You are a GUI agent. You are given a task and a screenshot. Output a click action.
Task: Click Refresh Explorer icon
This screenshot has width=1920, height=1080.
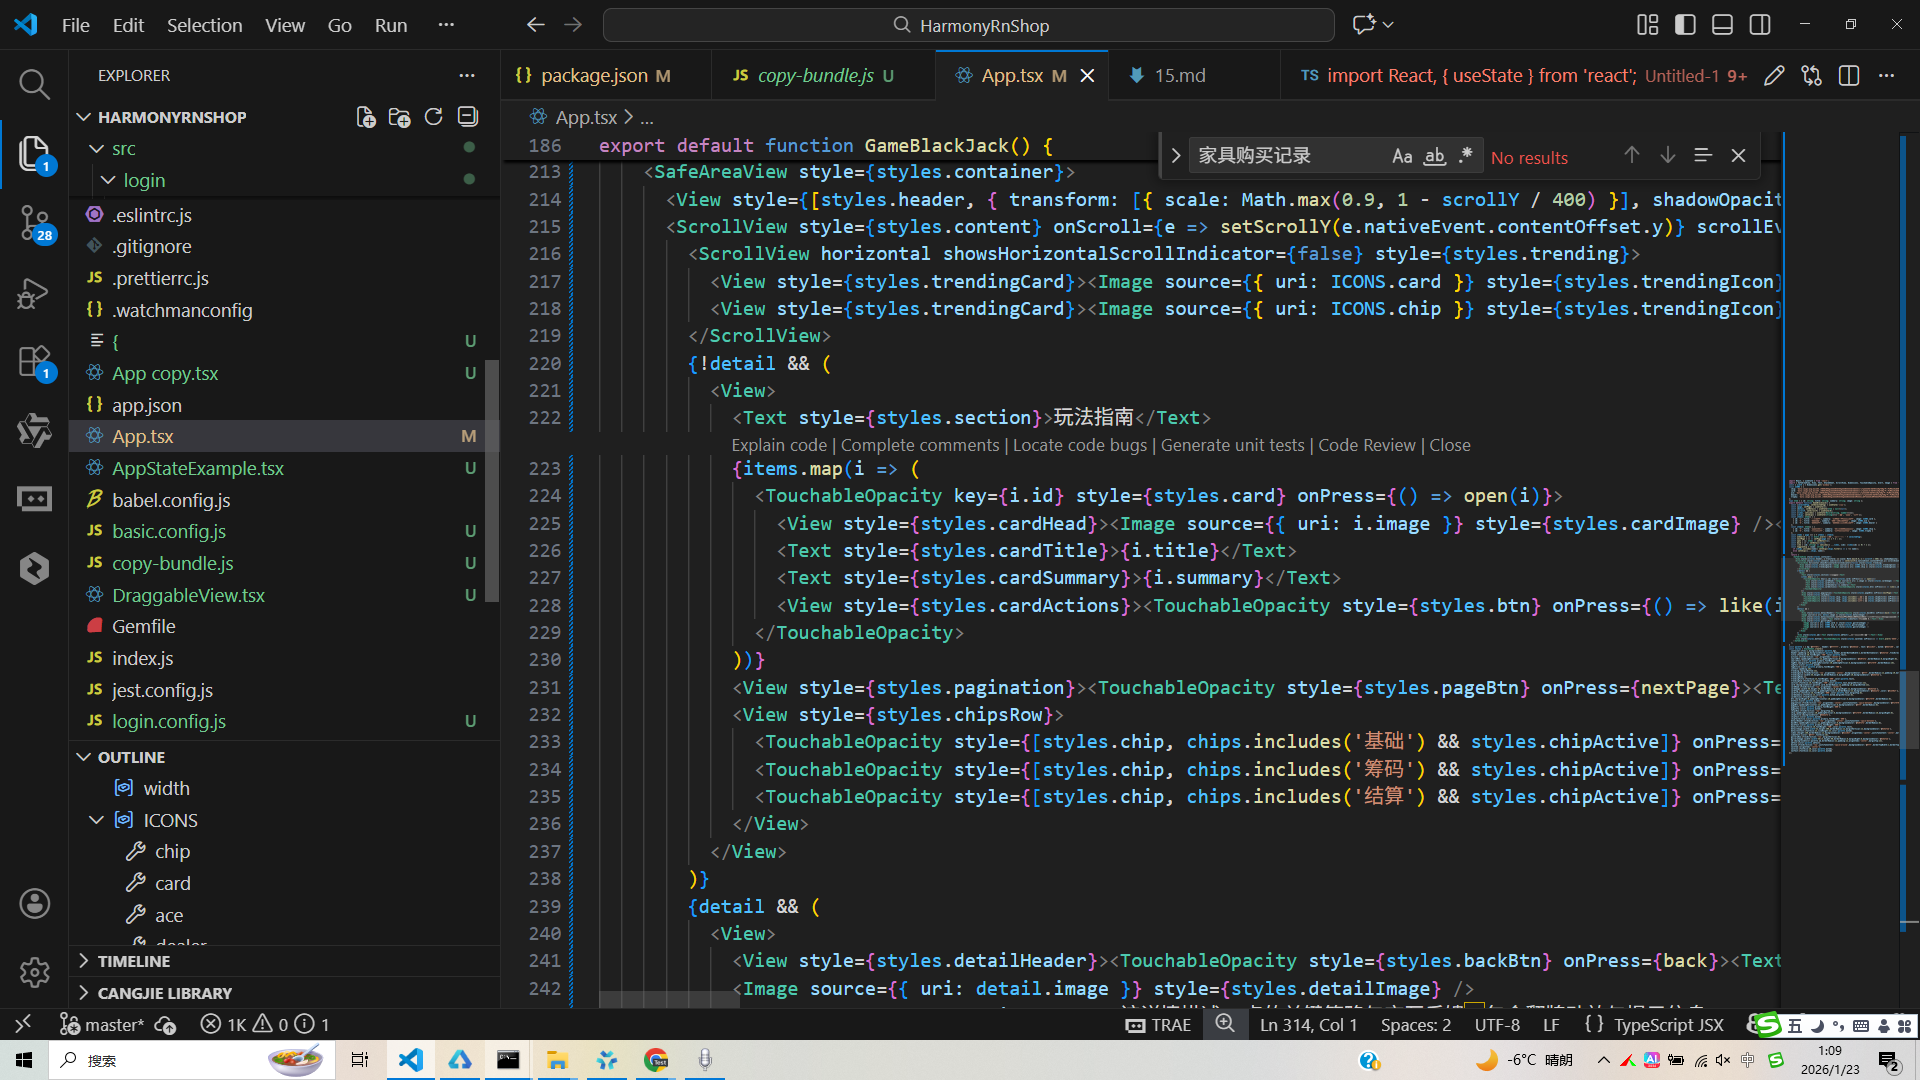(x=433, y=117)
